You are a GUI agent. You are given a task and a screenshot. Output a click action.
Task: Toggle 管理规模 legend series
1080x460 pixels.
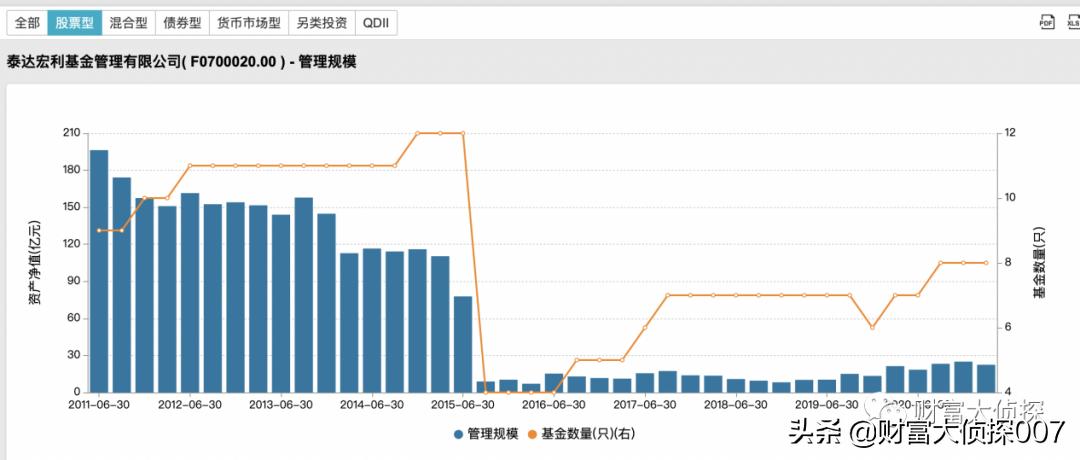click(484, 434)
